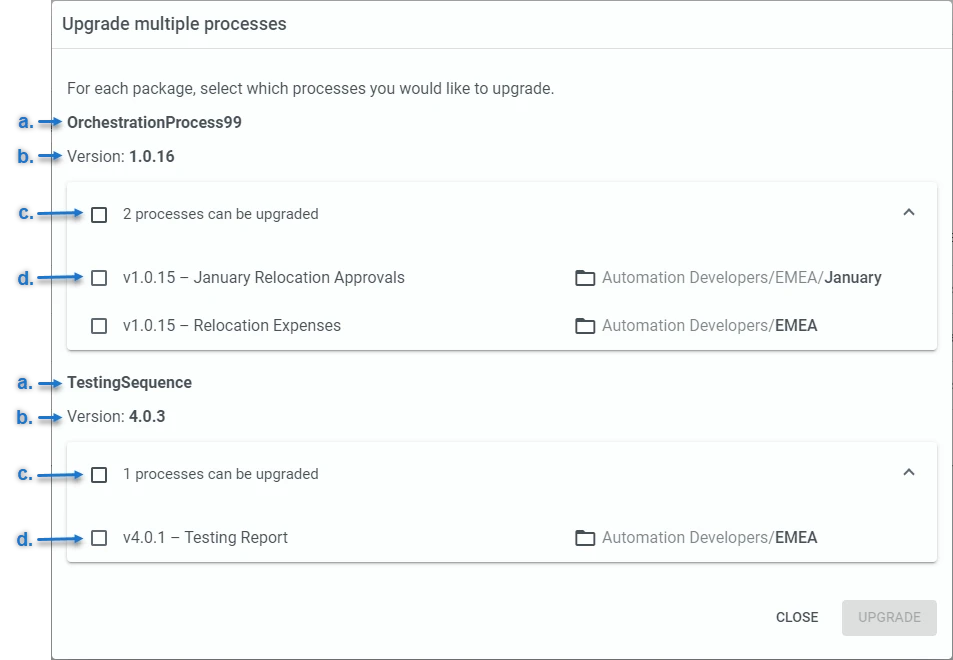Image resolution: width=953 pixels, height=660 pixels.
Task: Click folder icon on Testing Report row
Action: (x=585, y=538)
